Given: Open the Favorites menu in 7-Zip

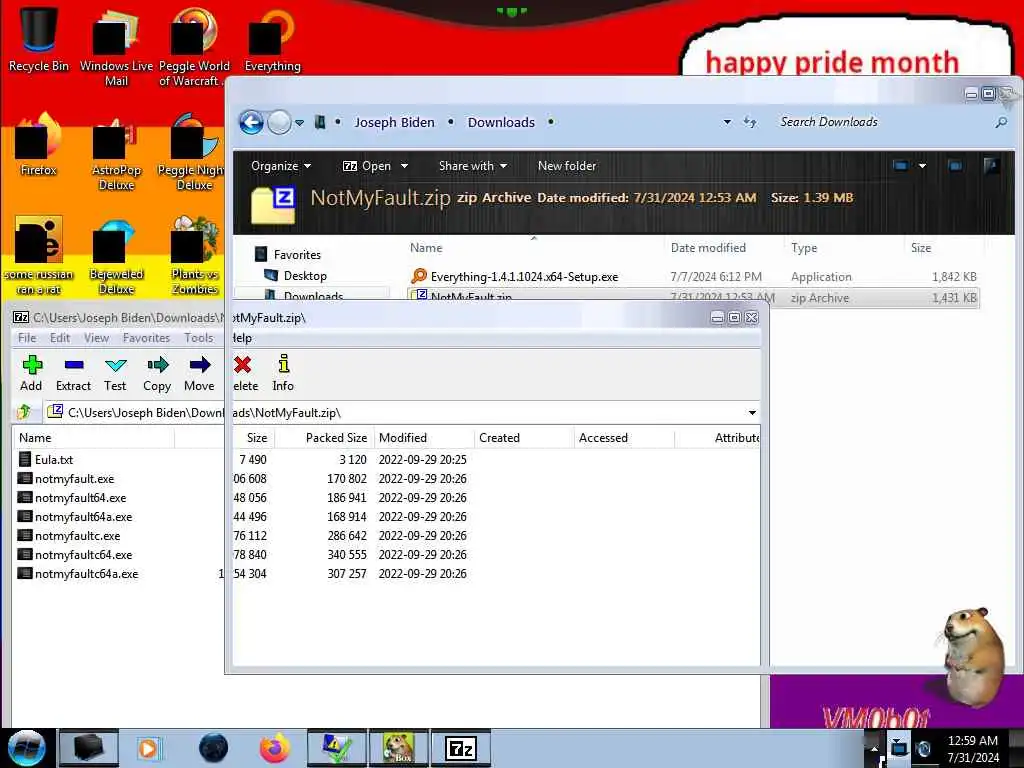Looking at the screenshot, I should (146, 338).
